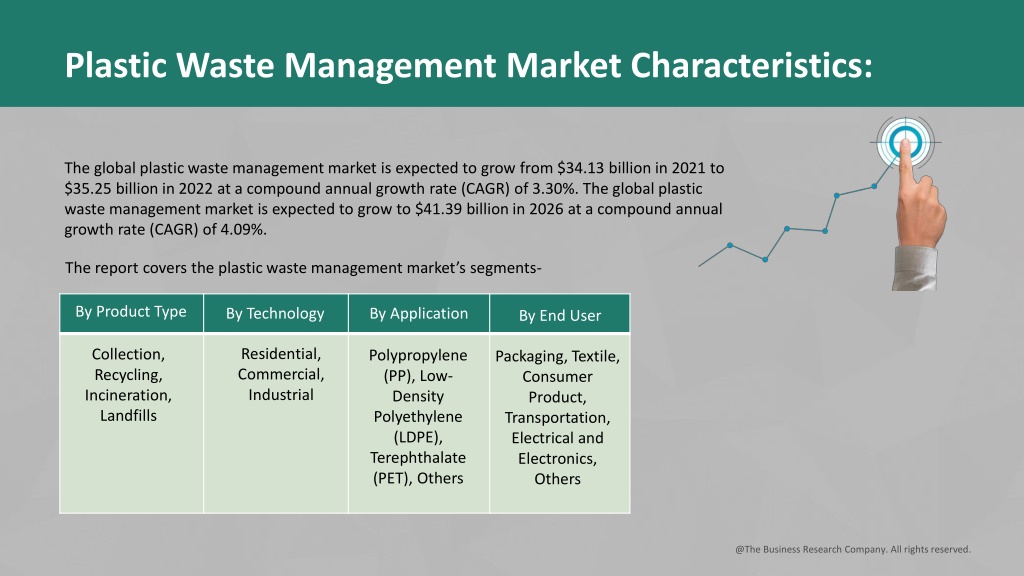Click the line 'The report covers the plastic waste management market's segments-'
Viewport: 1024px width, 576px height.
tap(303, 268)
